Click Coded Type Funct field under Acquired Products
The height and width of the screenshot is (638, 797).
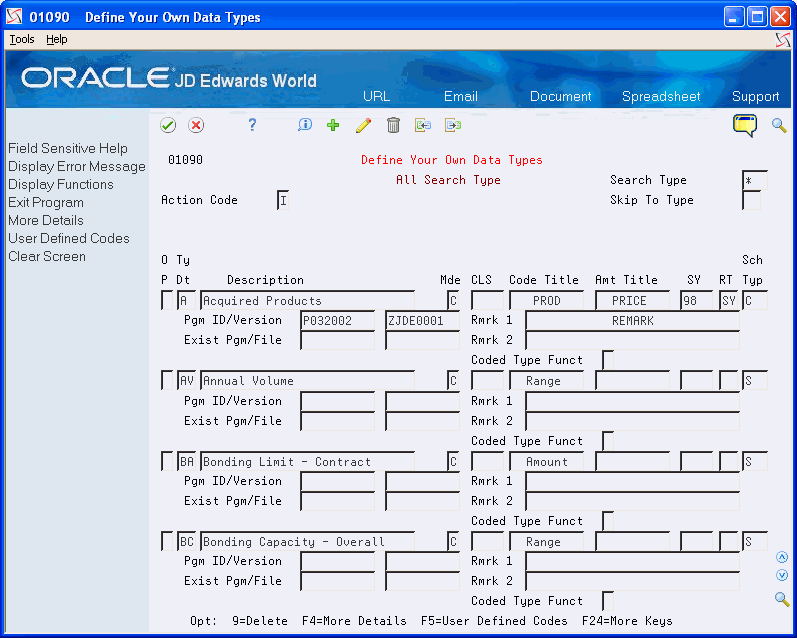click(x=608, y=360)
